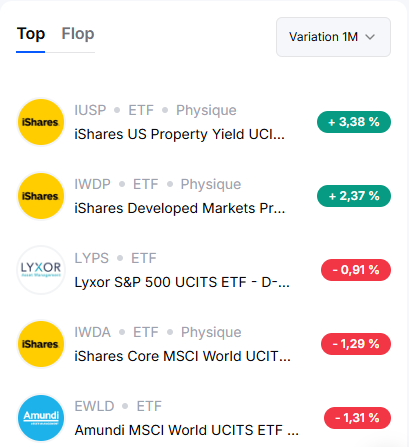Open Amundi MSCI World UCITS ETF
Image resolution: width=409 pixels, height=447 pixels.
coord(186,430)
